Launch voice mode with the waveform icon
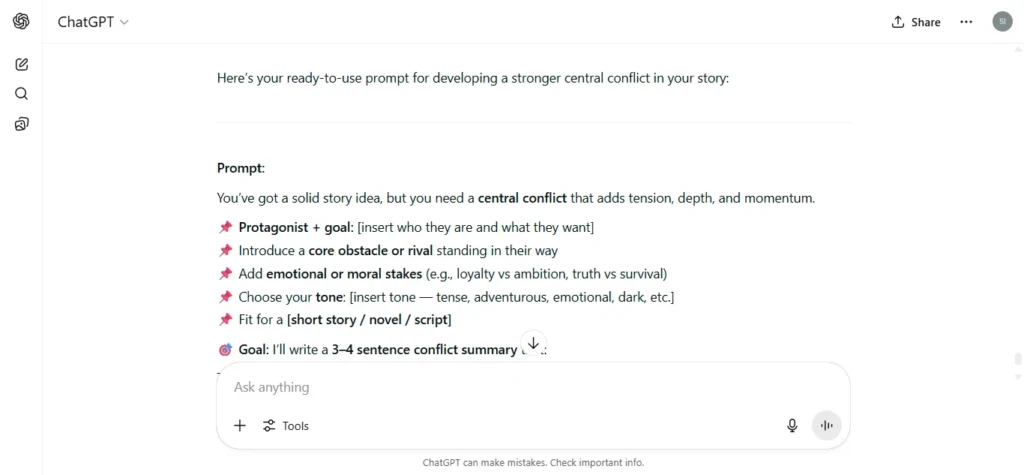Viewport: 1024px width, 475px height. [x=827, y=426]
